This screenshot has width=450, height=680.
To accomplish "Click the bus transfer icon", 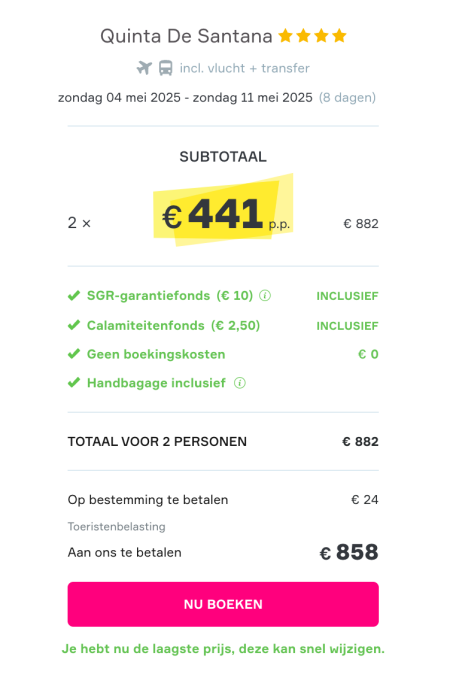I will (165, 68).
